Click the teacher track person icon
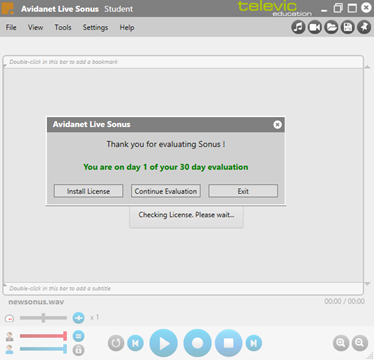The height and width of the screenshot is (360, 374). tap(10, 336)
